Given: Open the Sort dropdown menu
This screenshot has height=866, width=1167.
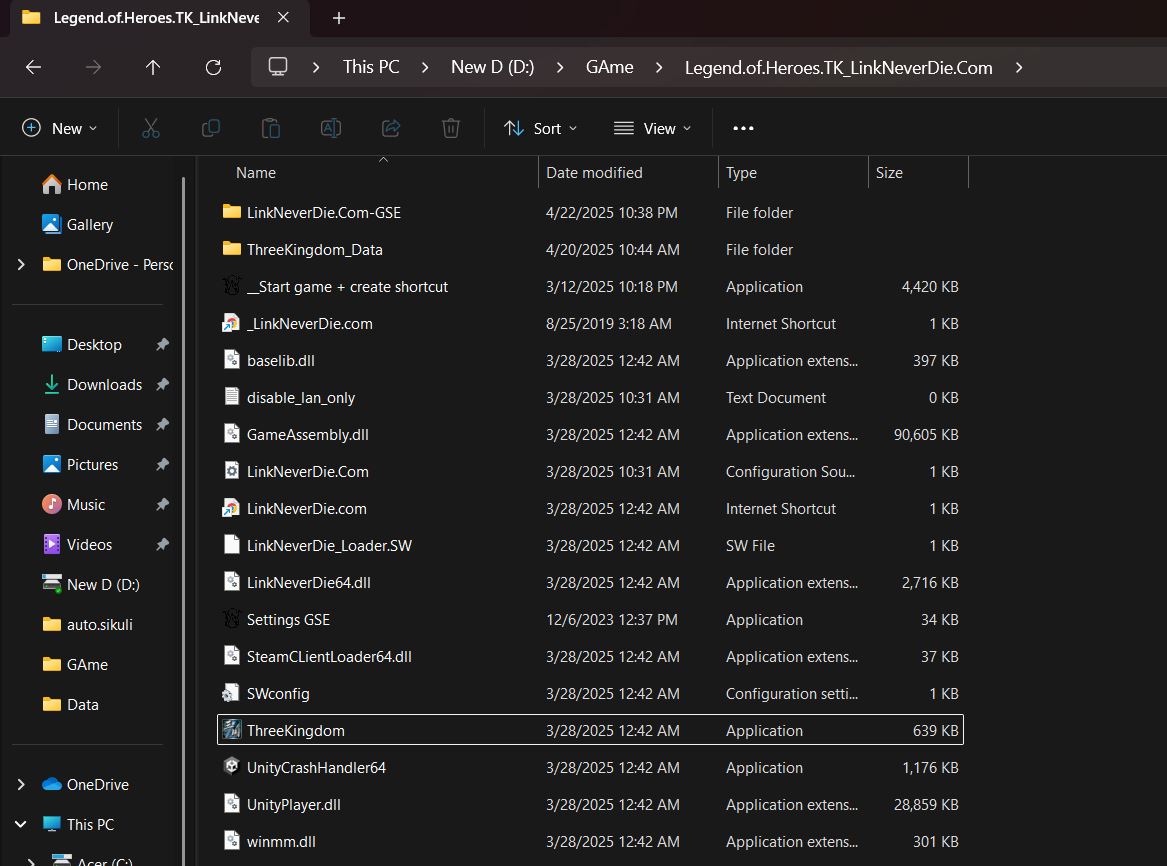Looking at the screenshot, I should point(541,128).
